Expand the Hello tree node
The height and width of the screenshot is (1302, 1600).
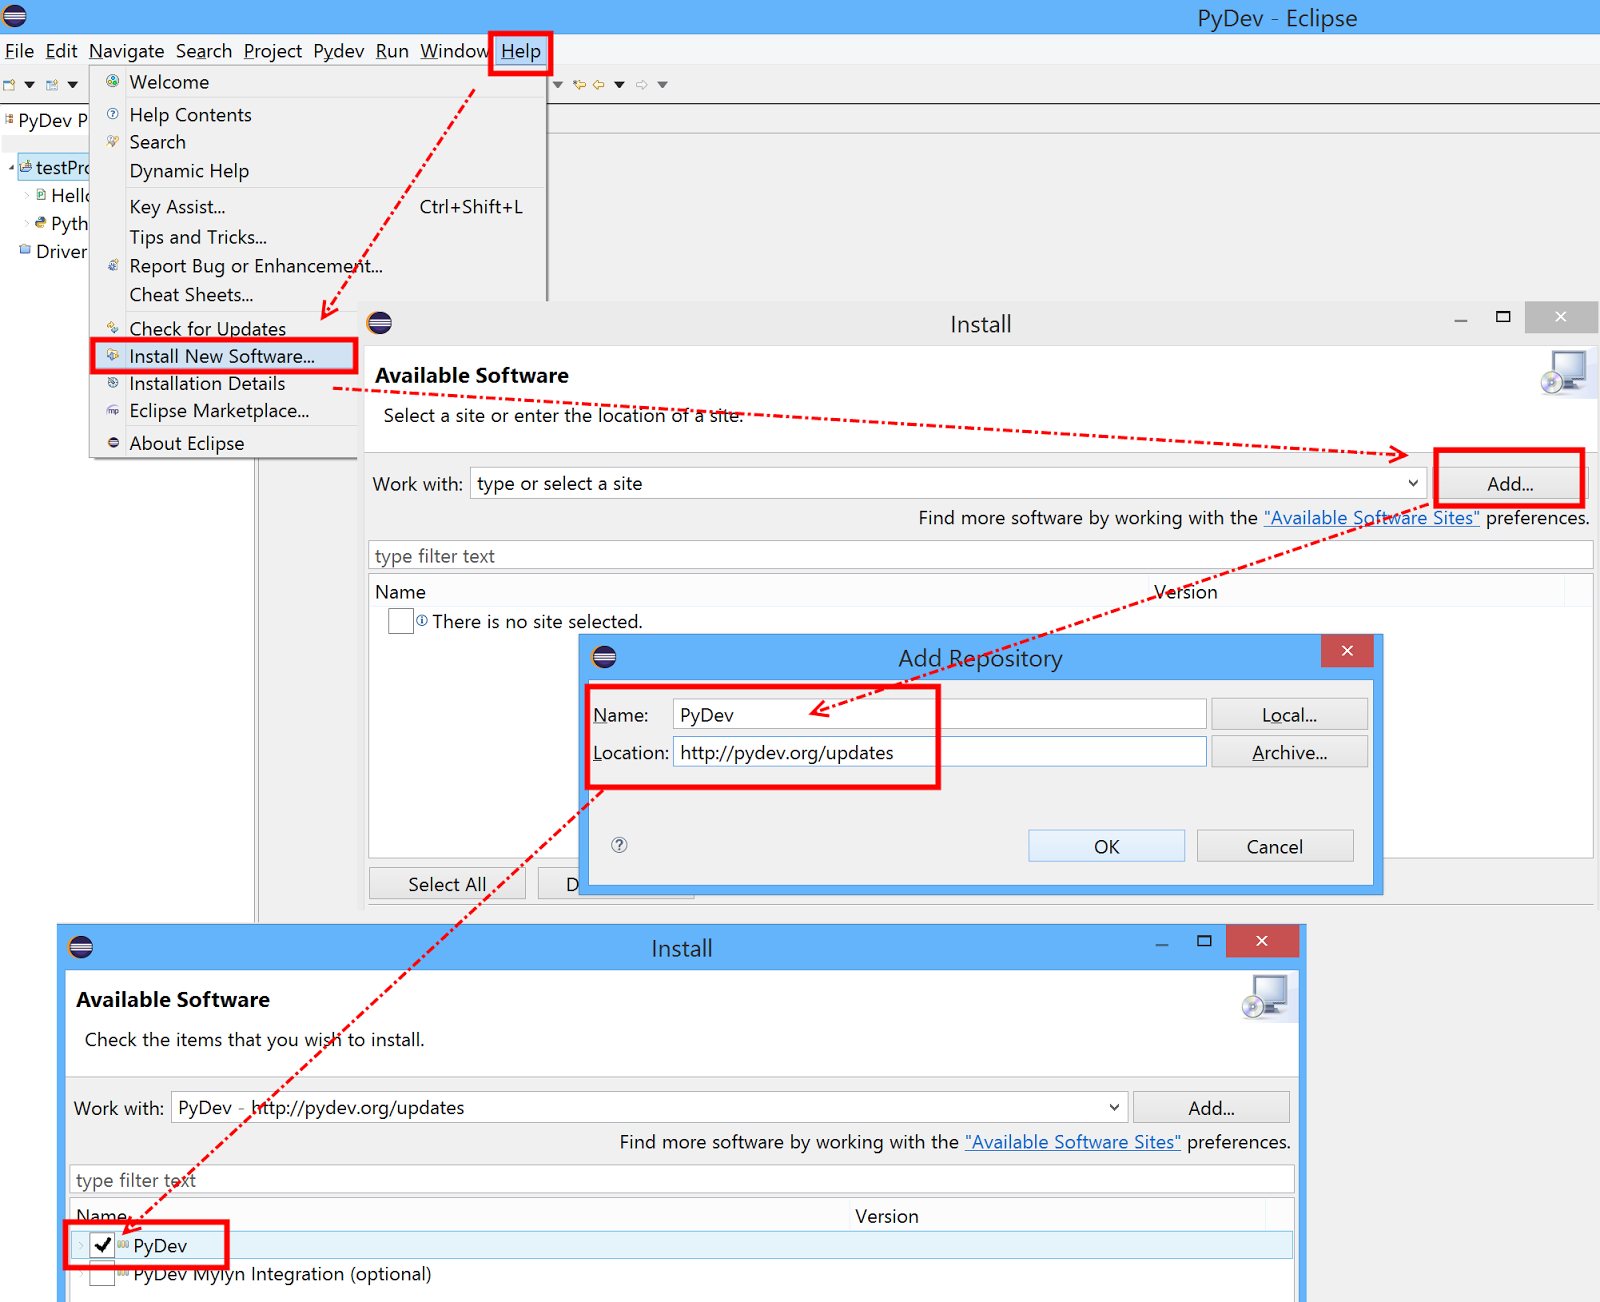27,195
